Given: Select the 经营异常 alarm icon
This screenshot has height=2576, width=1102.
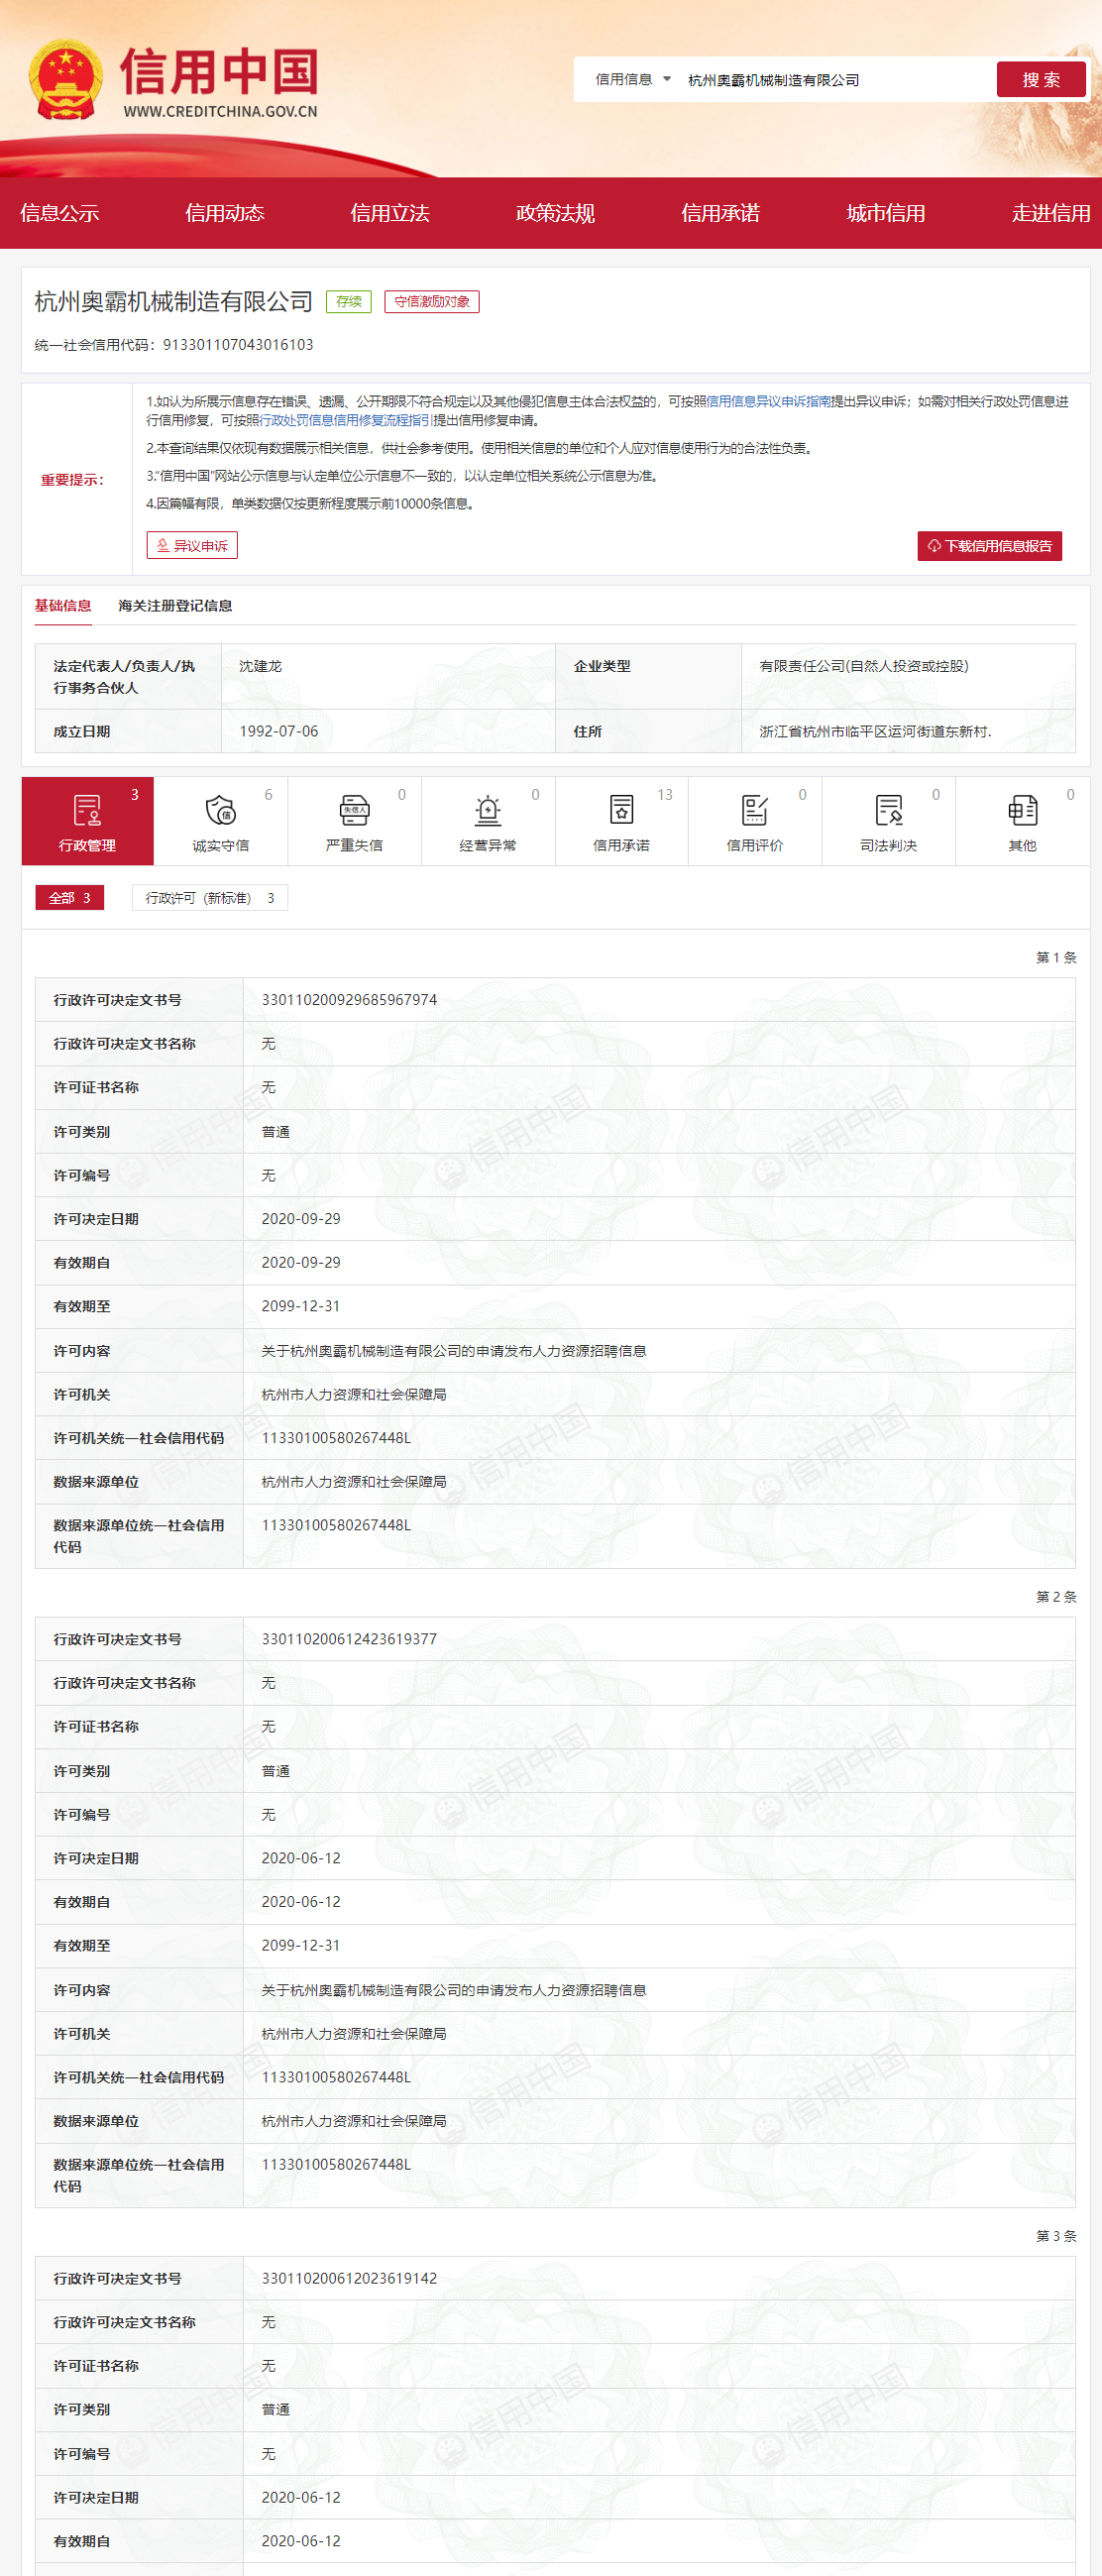Looking at the screenshot, I should (x=488, y=810).
